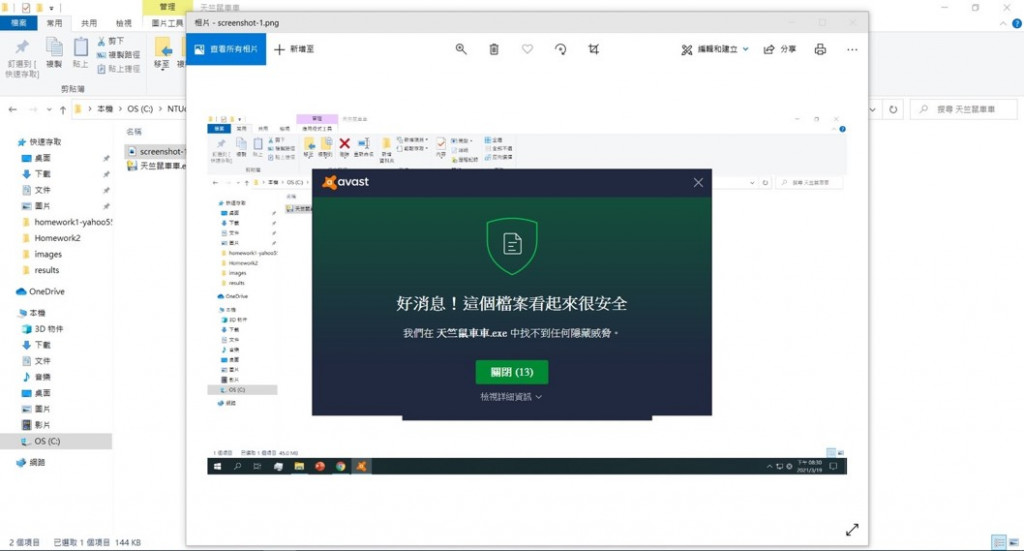
Task: Rotate the photo using the rotate icon
Action: pos(560,49)
